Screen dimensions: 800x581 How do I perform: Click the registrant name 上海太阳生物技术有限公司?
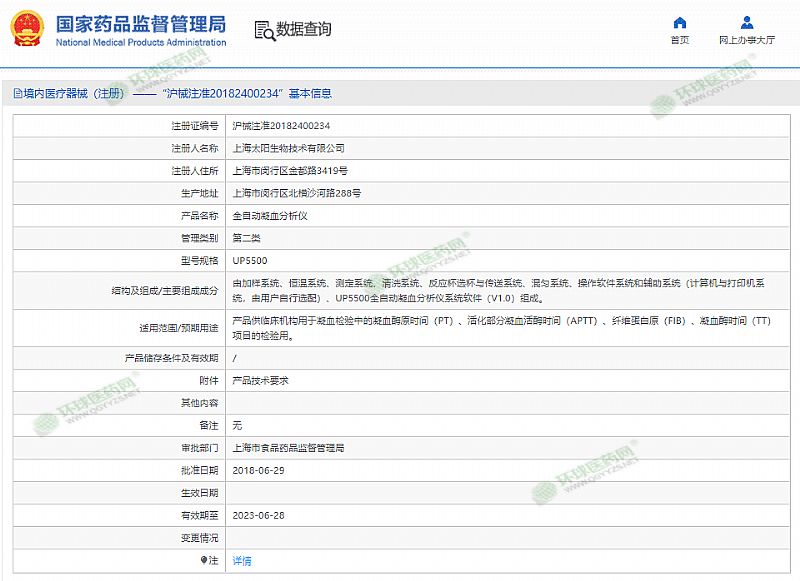288,148
